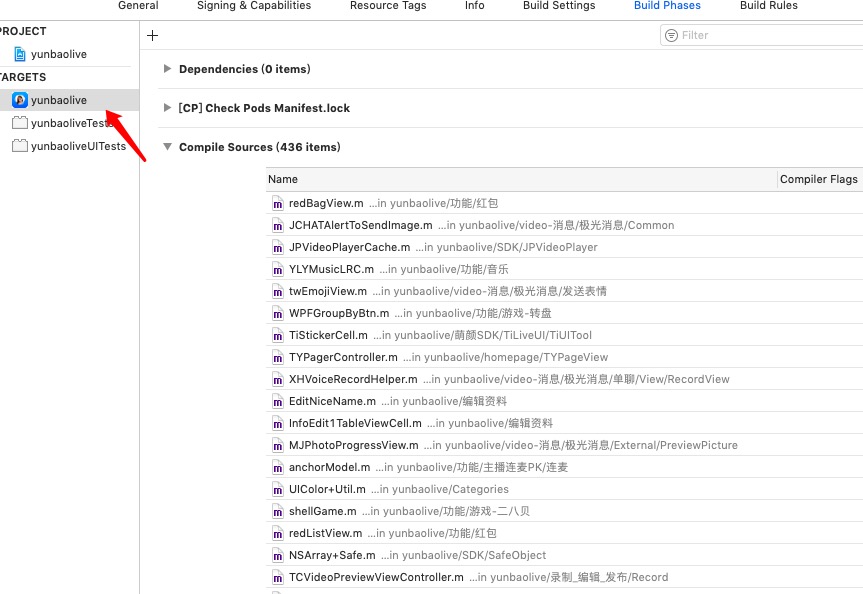Click the Compiler Flags column header
This screenshot has height=594, width=863.
tap(818, 179)
